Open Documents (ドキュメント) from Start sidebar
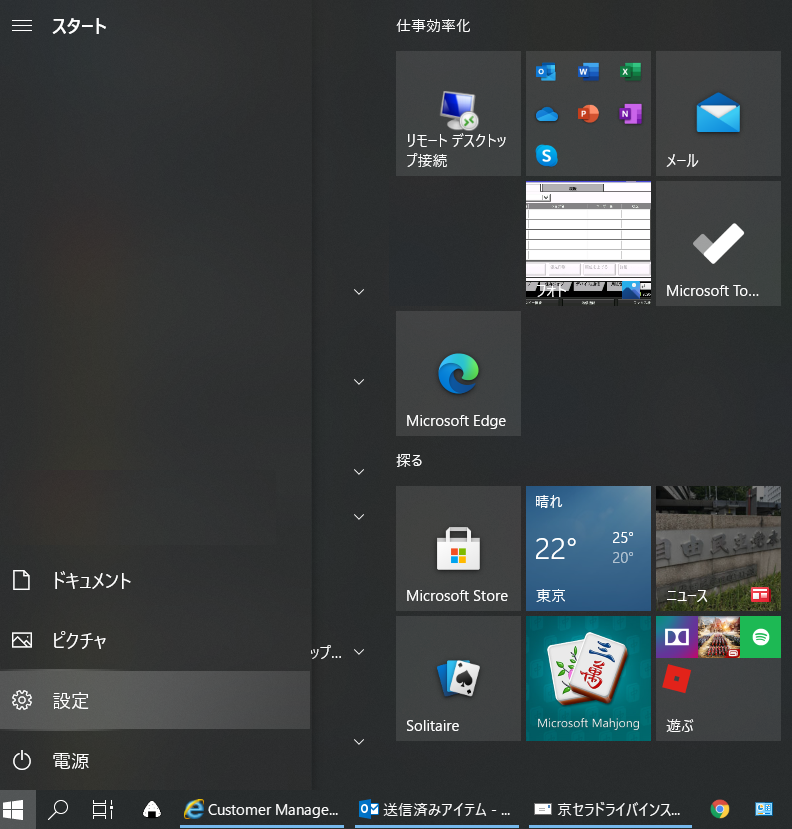Screen dimensions: 792x829 [155, 581]
